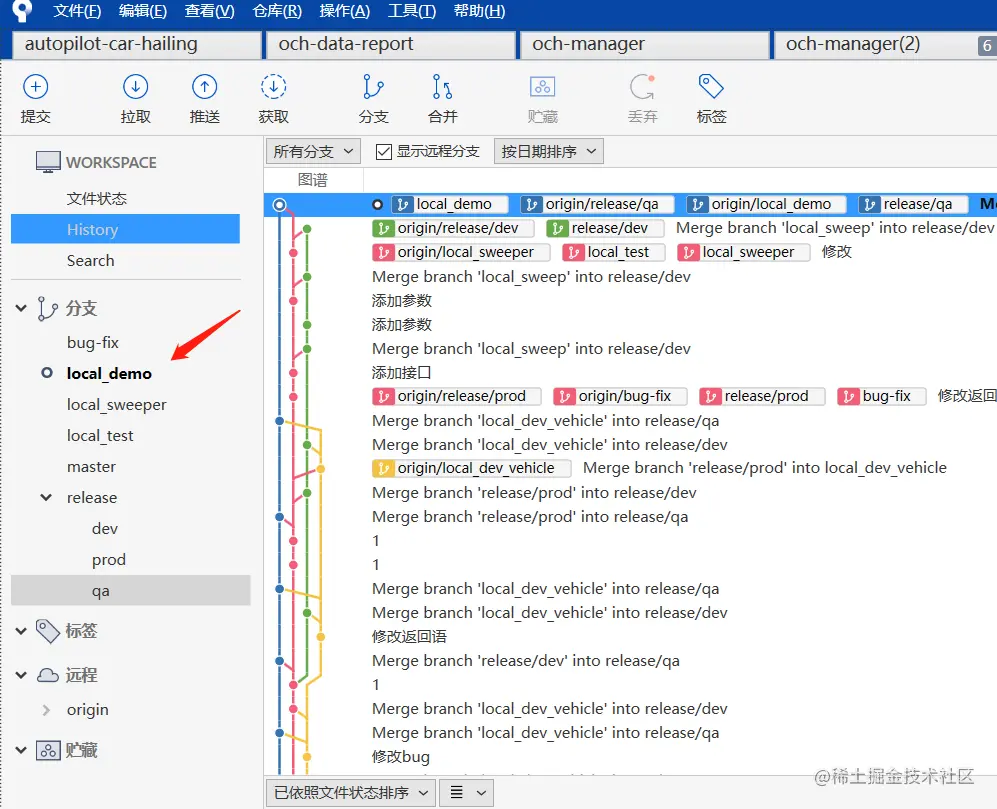
Task: Click the origin/local_demo branch label
Action: 766,204
